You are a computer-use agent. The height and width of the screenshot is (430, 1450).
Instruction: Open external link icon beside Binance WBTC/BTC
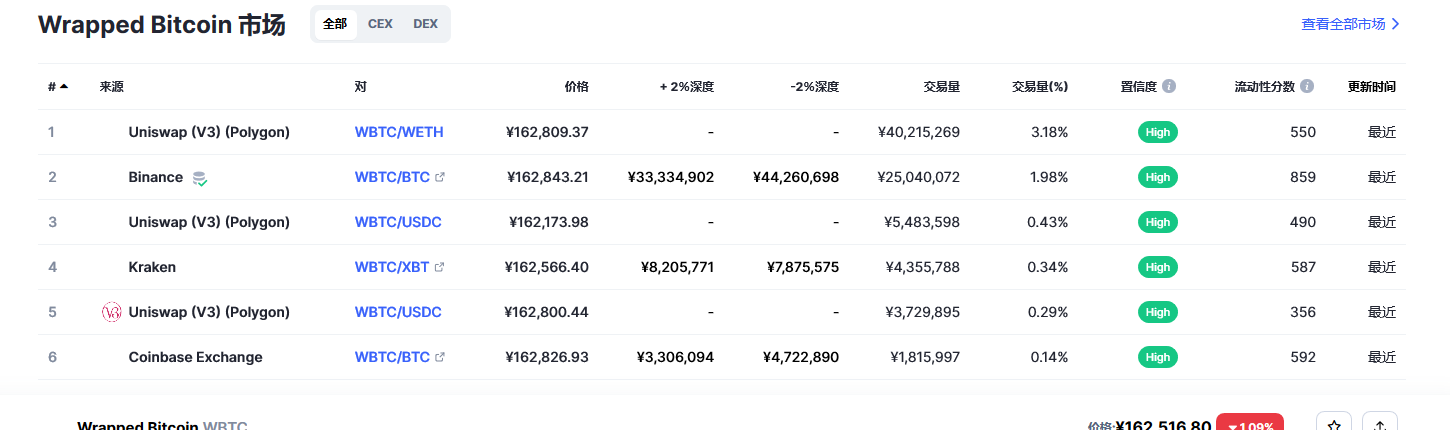pyautogui.click(x=440, y=177)
